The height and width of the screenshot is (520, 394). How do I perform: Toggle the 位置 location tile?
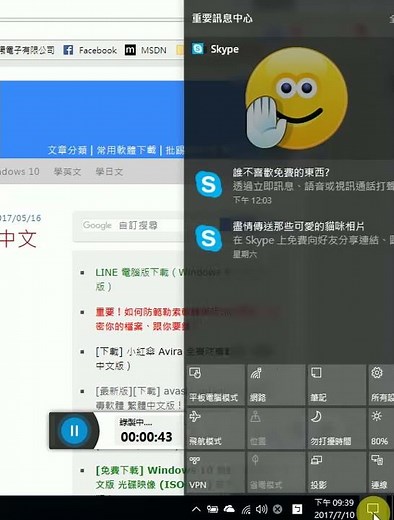[x=276, y=428]
